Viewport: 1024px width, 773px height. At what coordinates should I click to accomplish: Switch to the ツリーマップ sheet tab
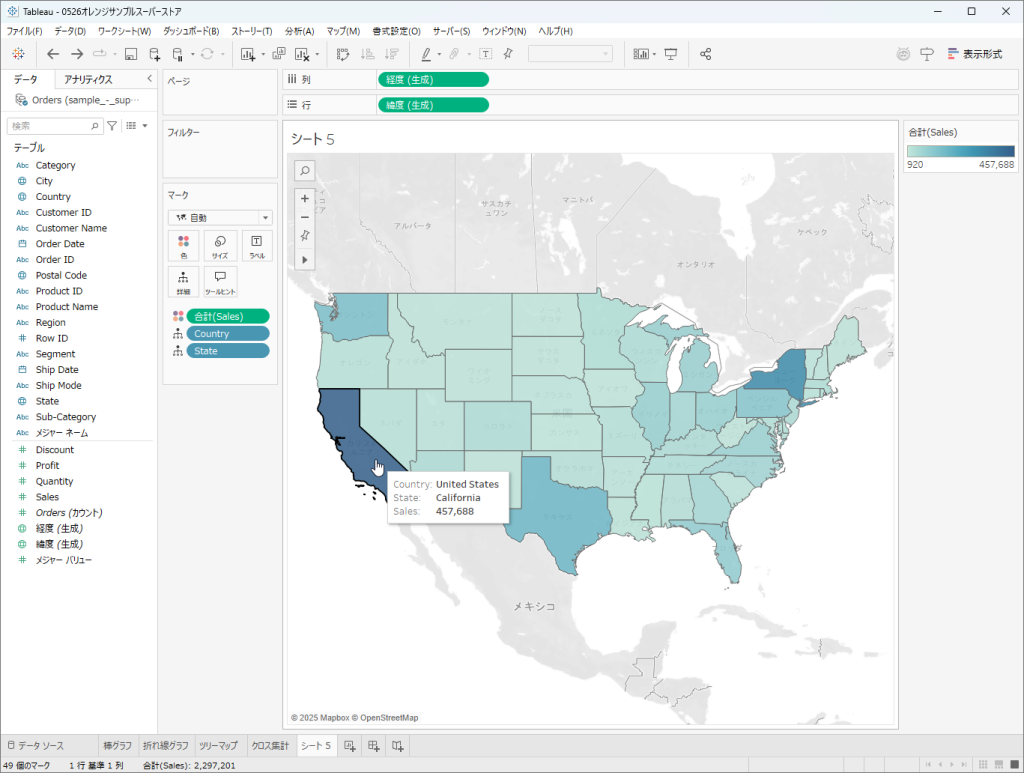coord(218,746)
